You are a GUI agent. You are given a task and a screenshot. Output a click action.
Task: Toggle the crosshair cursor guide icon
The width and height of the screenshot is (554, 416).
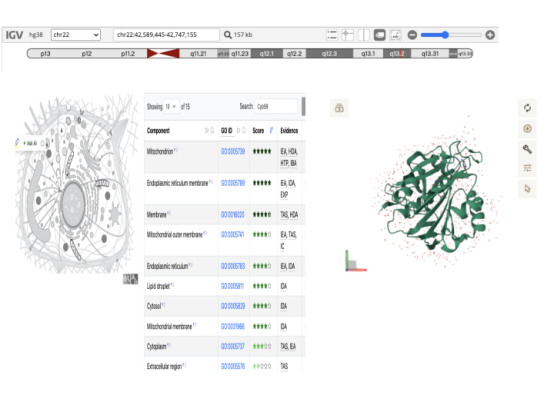click(348, 35)
